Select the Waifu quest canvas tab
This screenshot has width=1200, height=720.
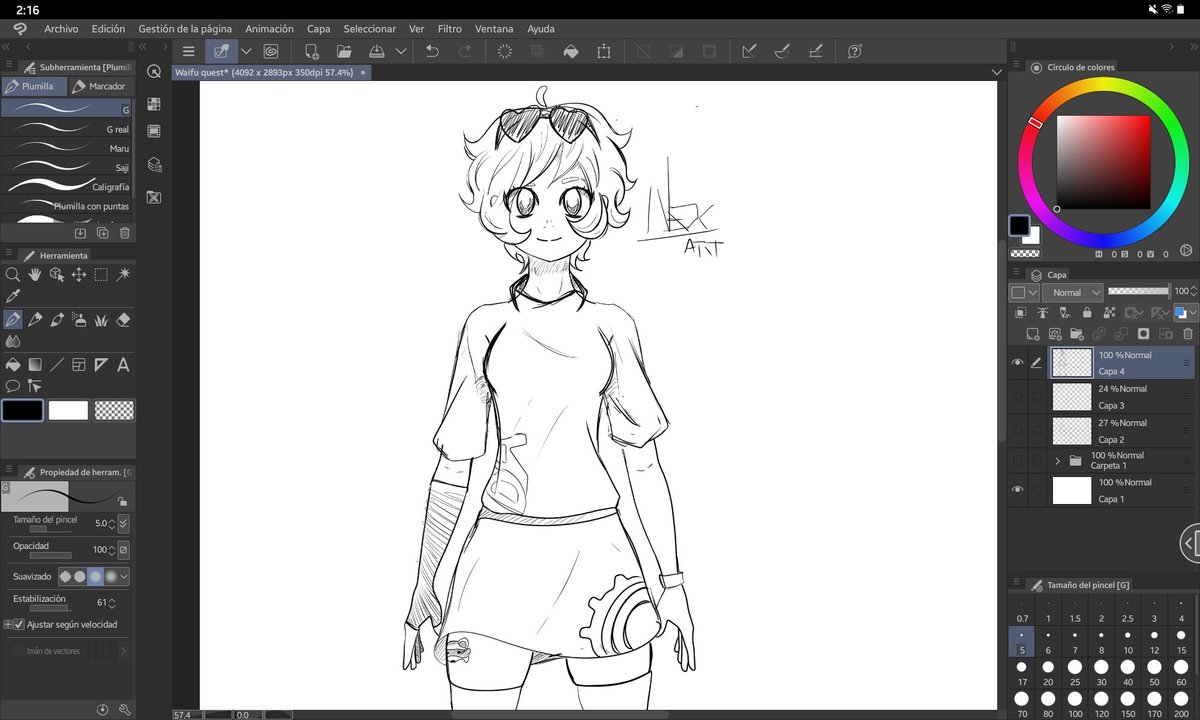click(270, 73)
